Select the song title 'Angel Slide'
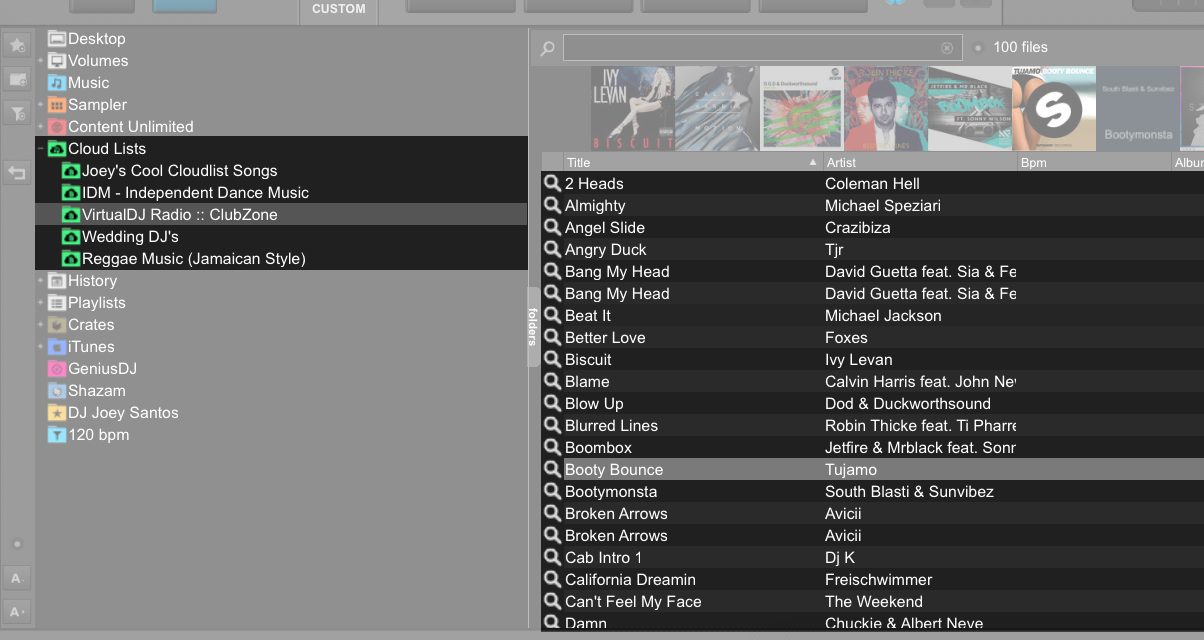1204x640 pixels. [x=605, y=228]
